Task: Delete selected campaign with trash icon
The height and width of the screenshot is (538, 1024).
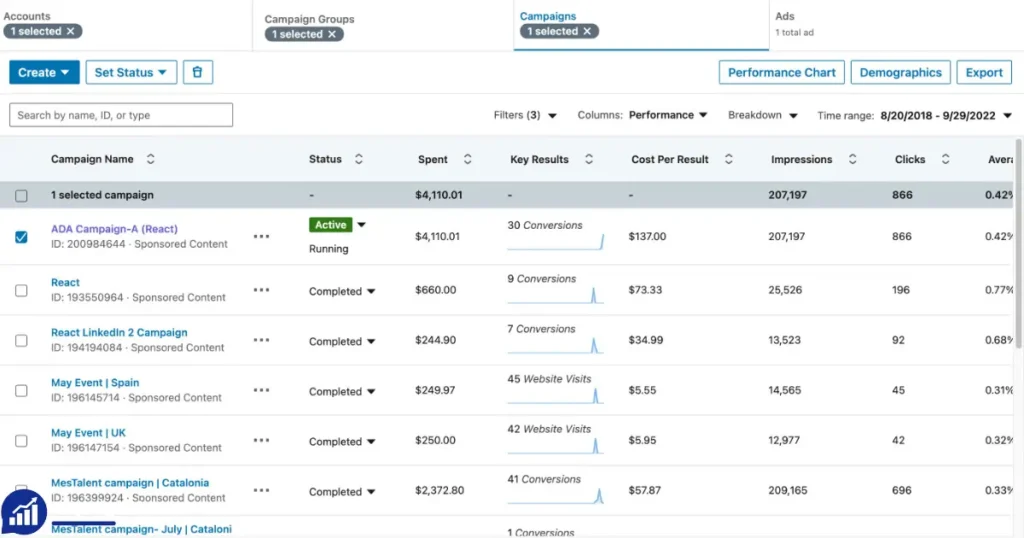Action: [197, 72]
